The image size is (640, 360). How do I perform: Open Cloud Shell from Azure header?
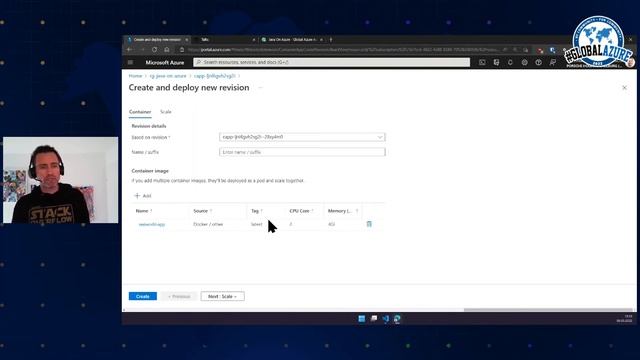482,62
